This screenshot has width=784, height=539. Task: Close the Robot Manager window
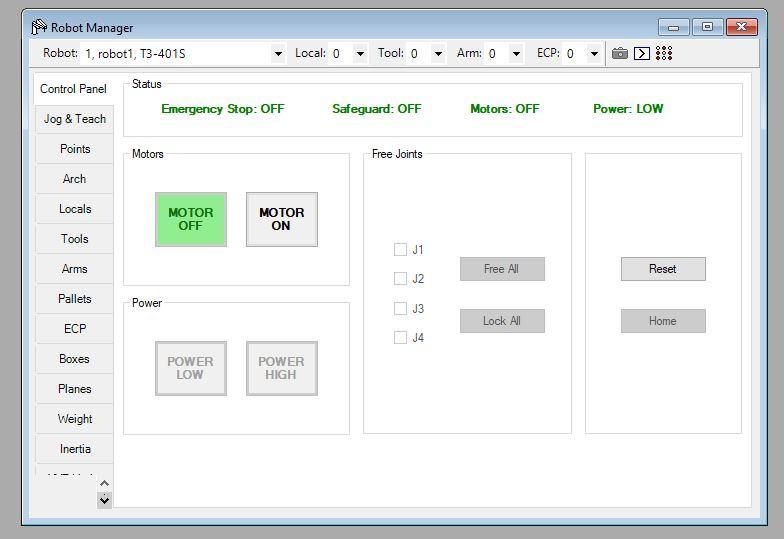tap(742, 27)
